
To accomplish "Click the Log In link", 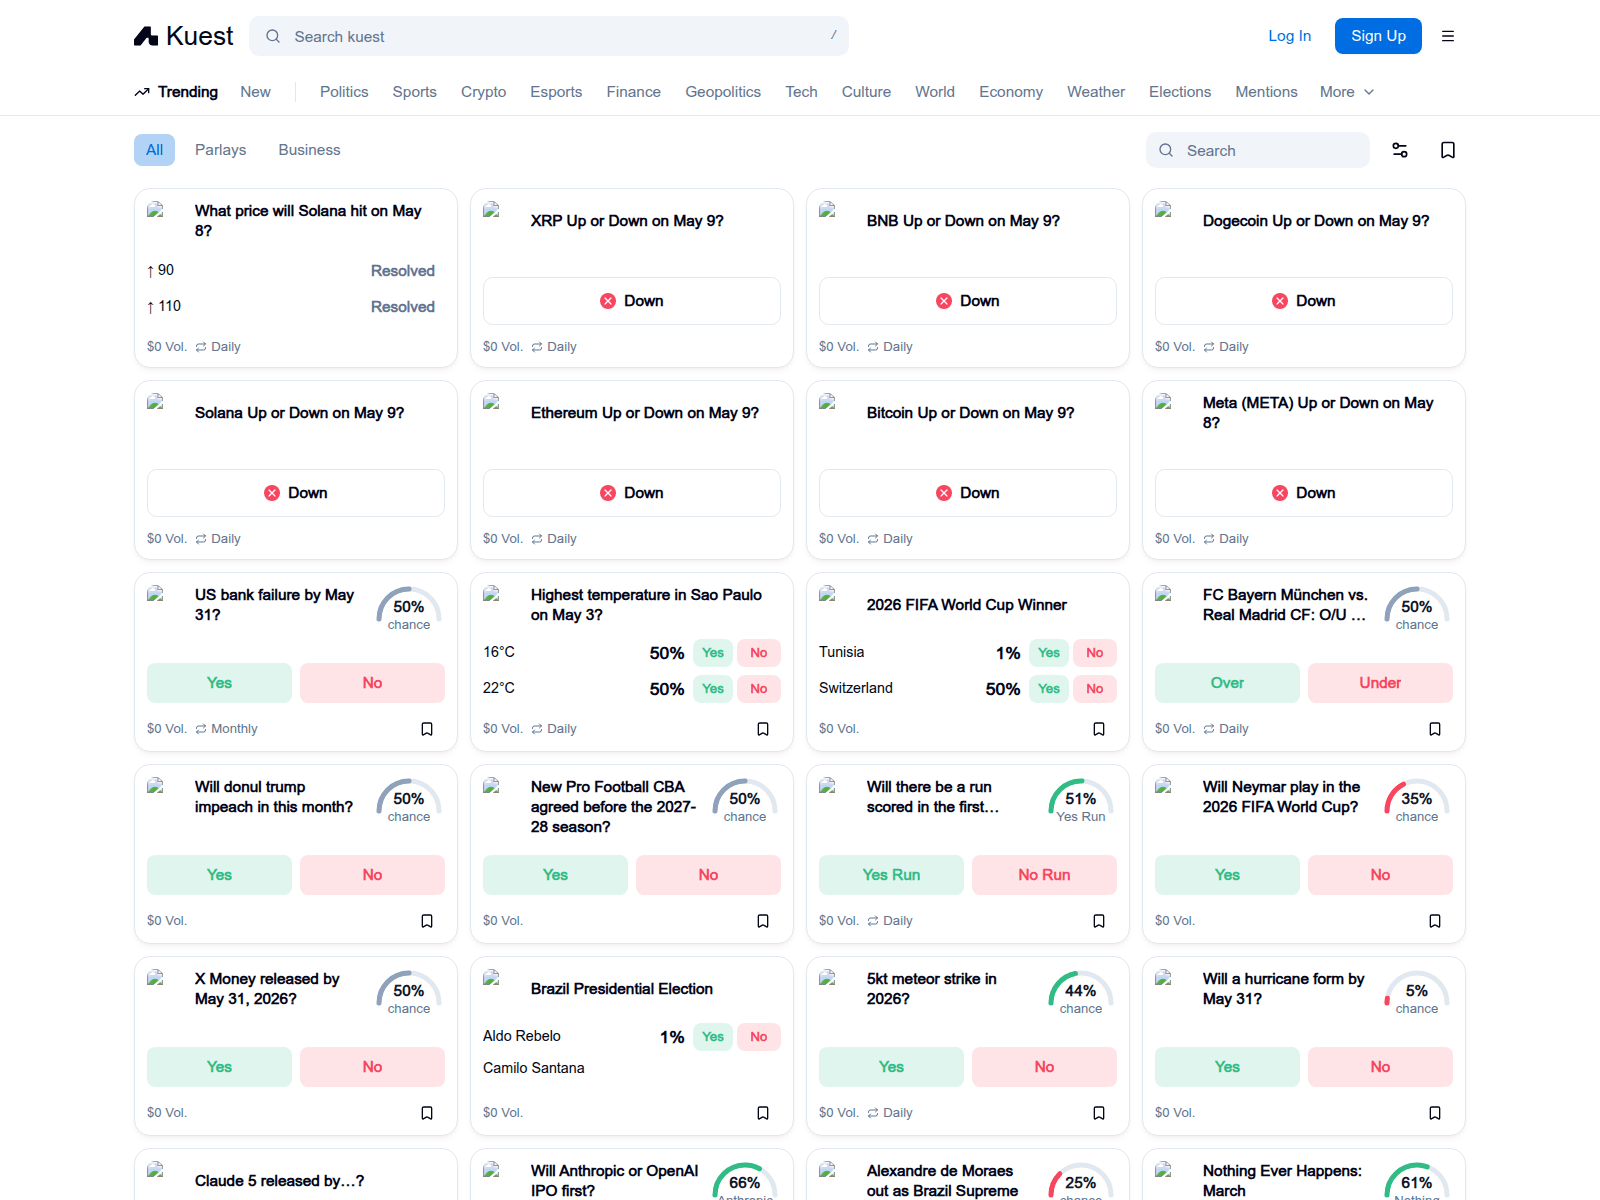I will 1289,36.
